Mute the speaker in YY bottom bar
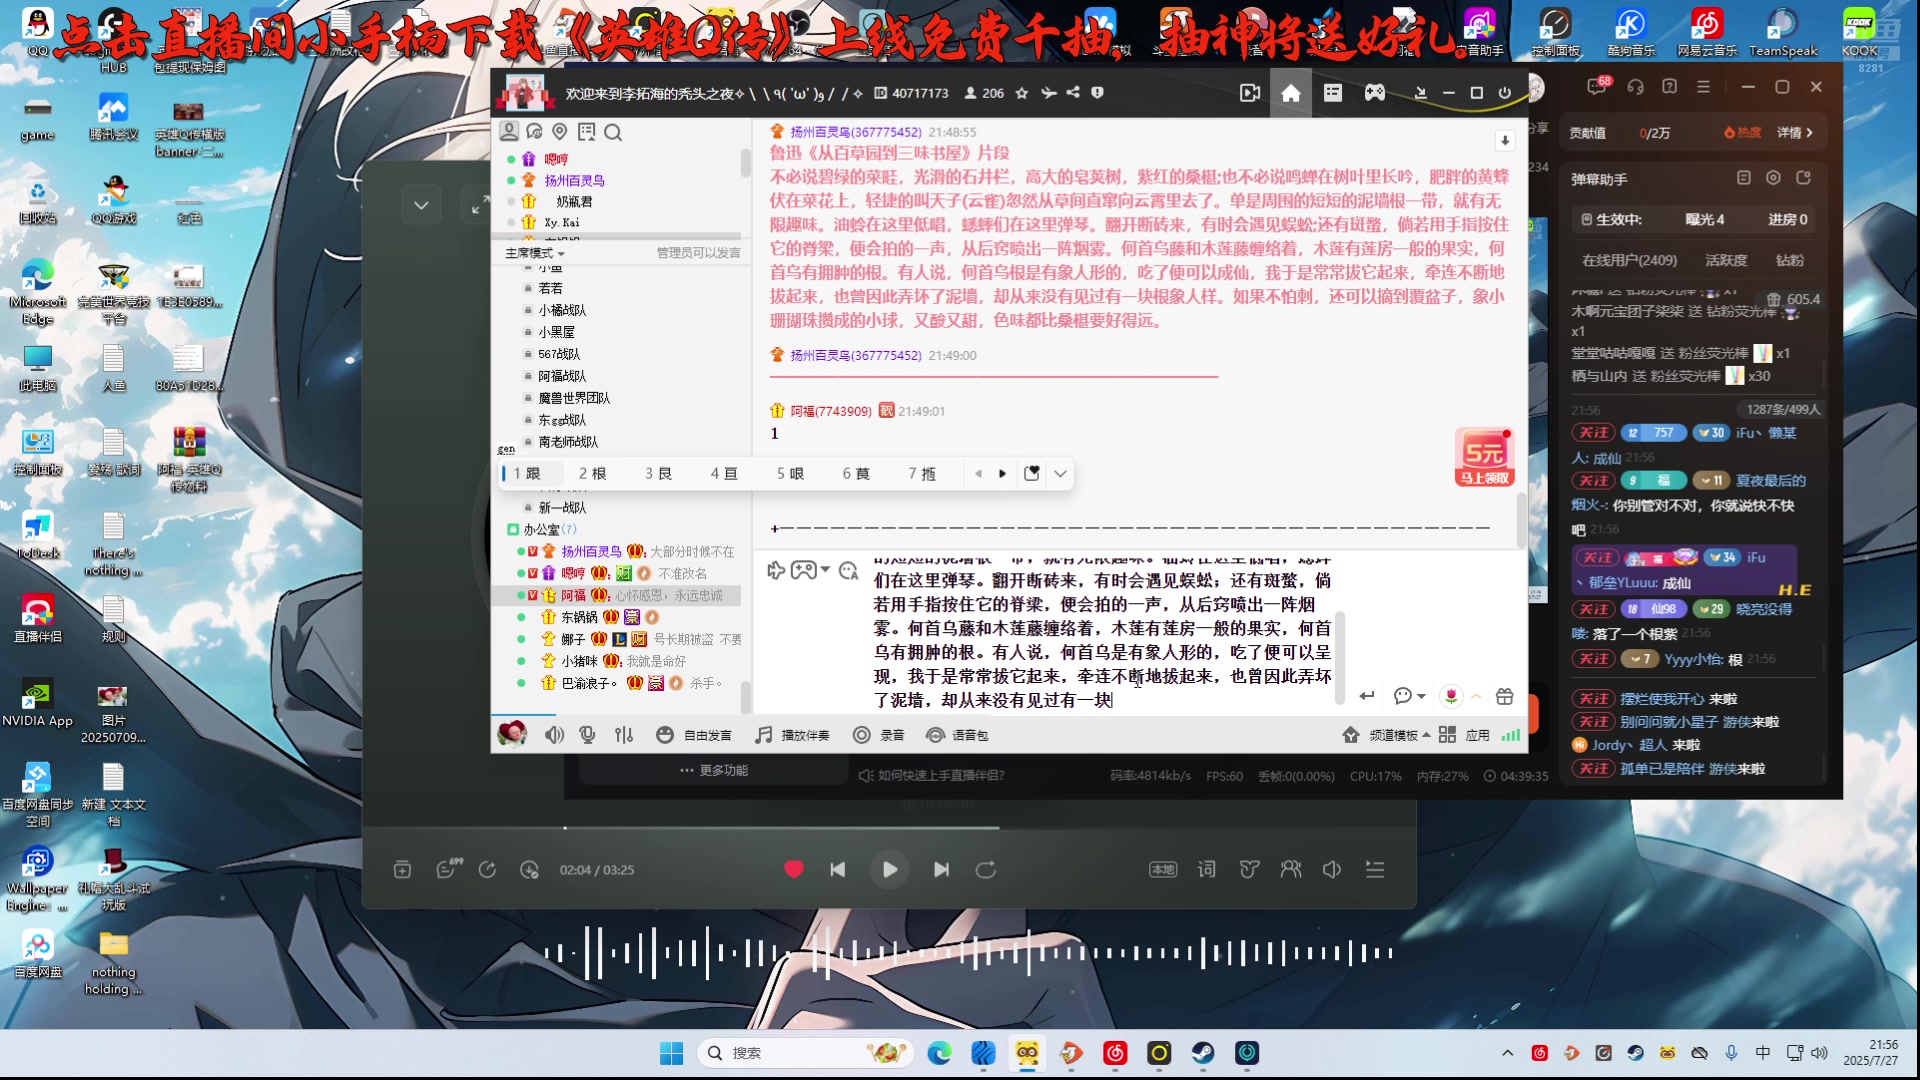This screenshot has height=1080, width=1920. 554,735
